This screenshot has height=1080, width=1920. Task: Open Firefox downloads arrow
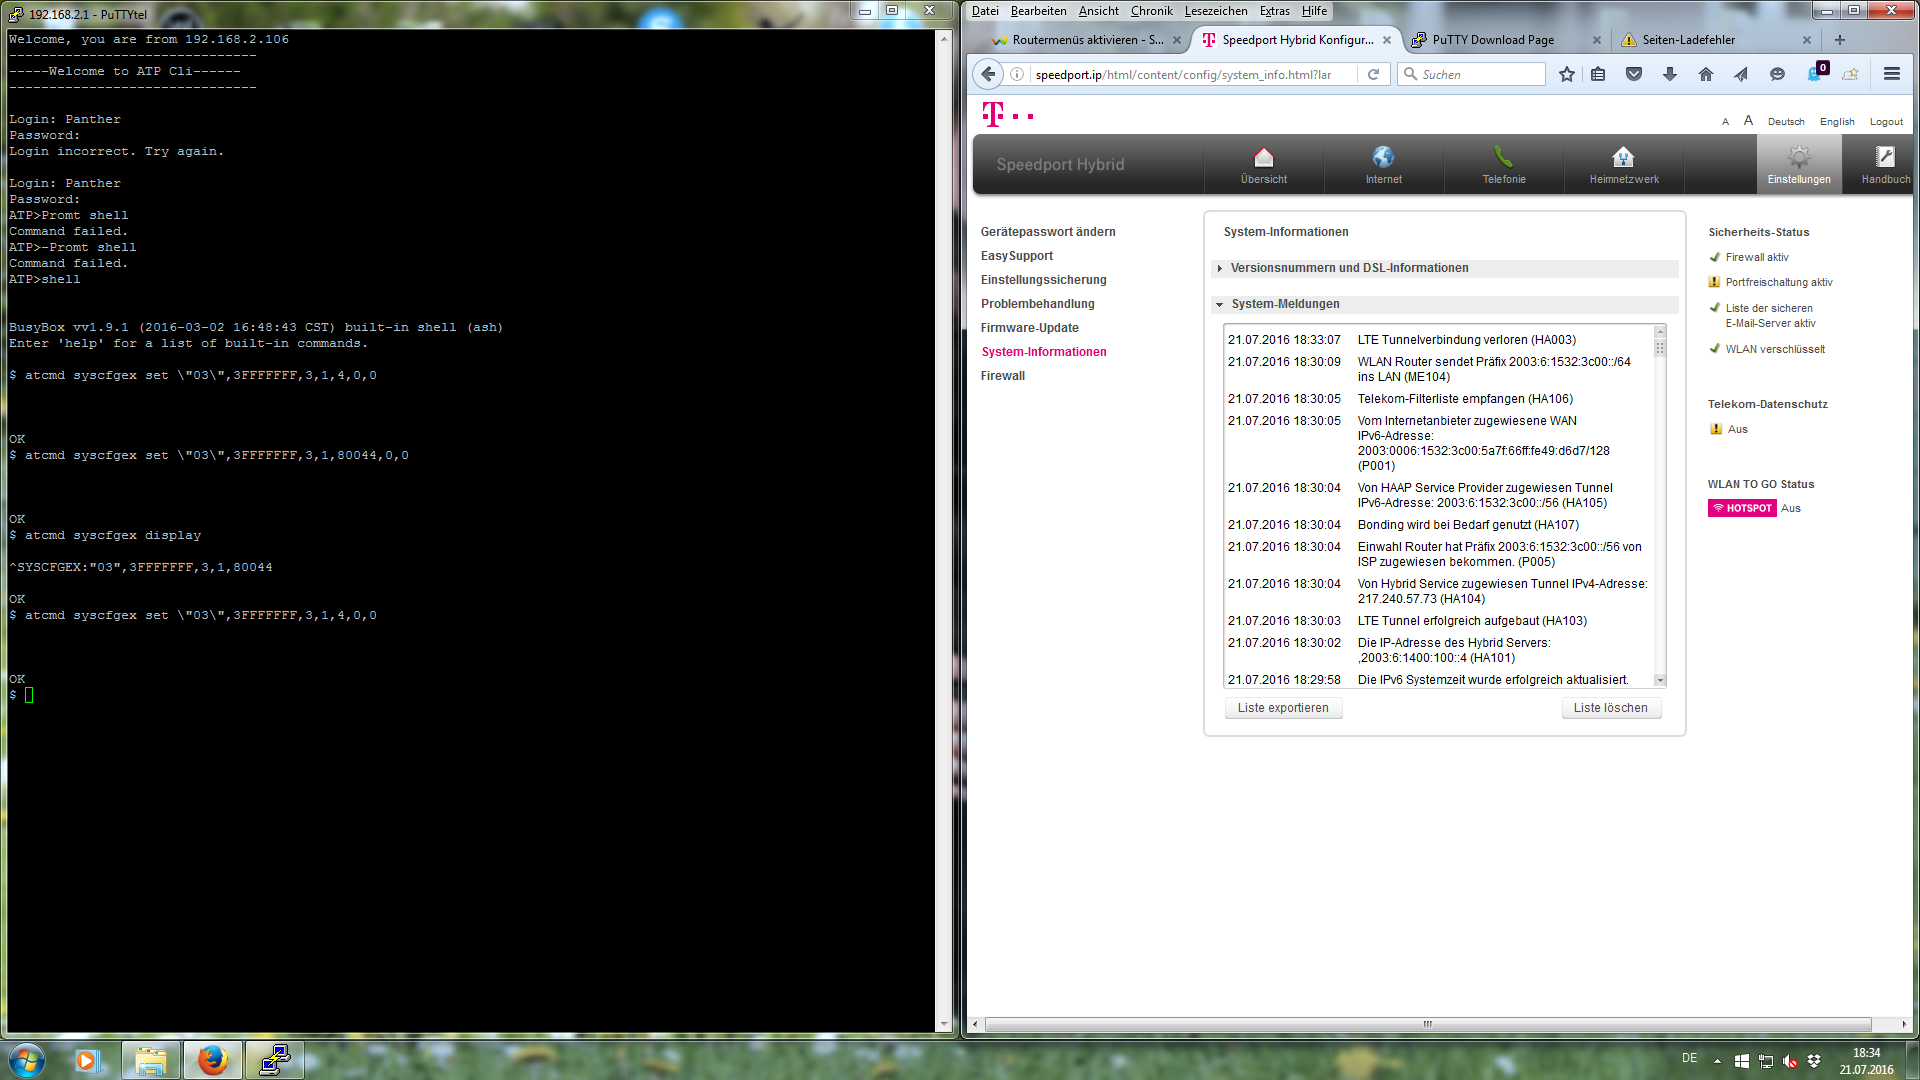point(1670,74)
